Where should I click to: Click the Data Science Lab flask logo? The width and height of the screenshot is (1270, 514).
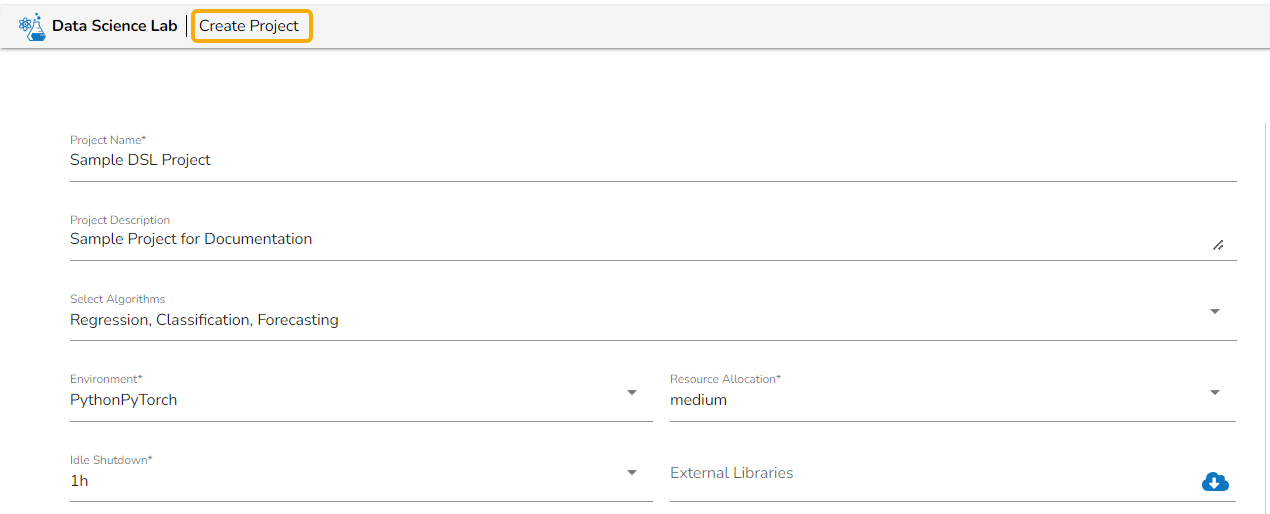pos(33,27)
